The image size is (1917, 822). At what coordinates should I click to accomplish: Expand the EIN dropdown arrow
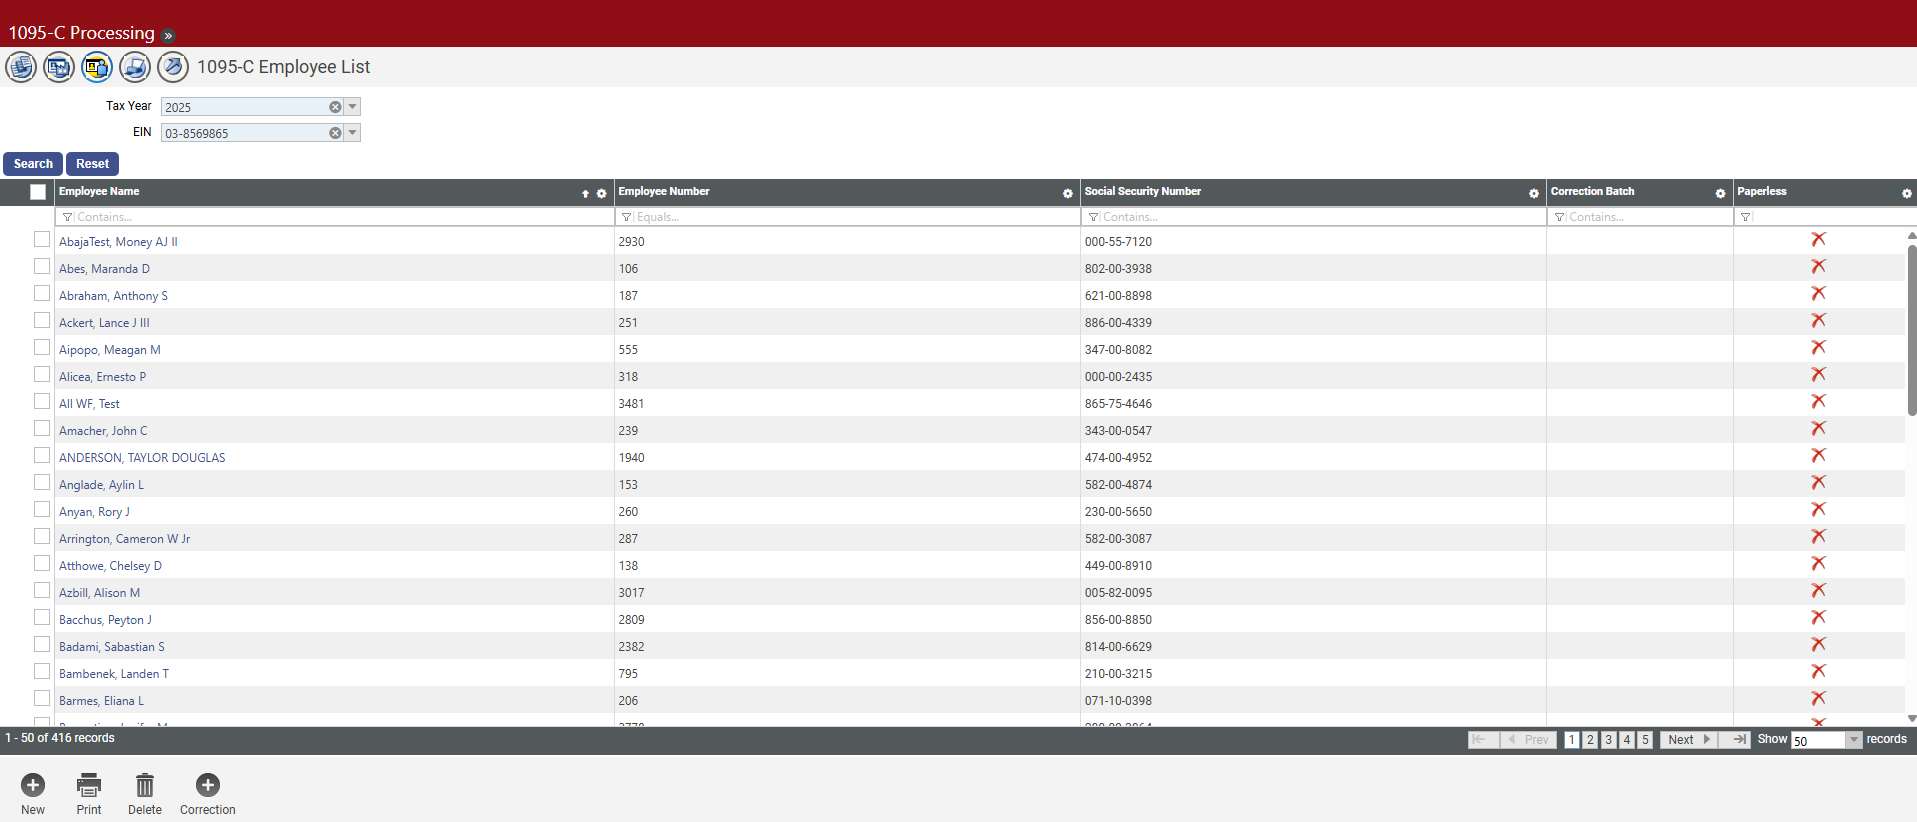pyautogui.click(x=353, y=133)
